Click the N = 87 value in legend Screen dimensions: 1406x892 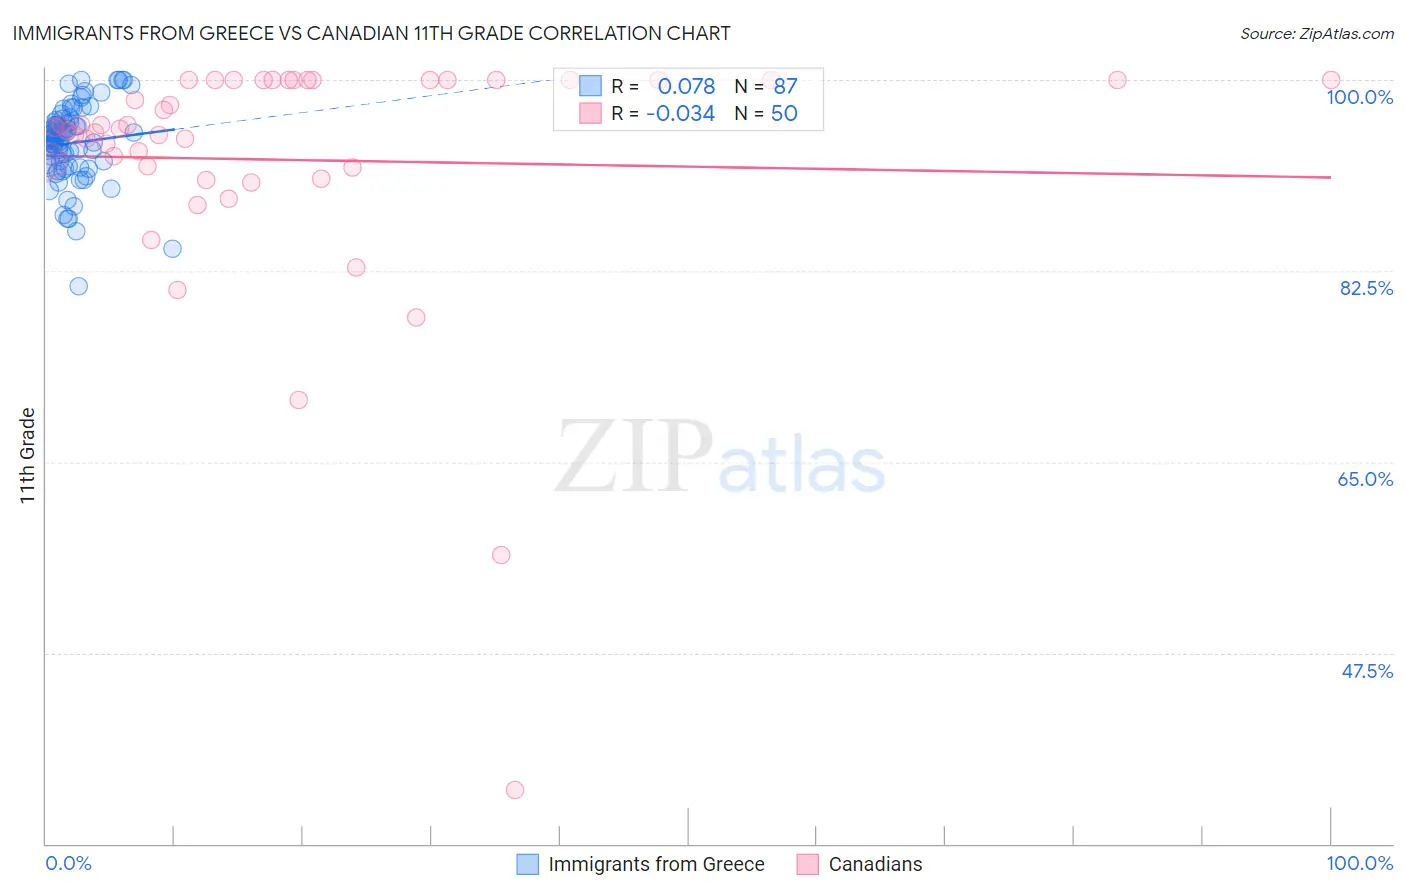(766, 87)
